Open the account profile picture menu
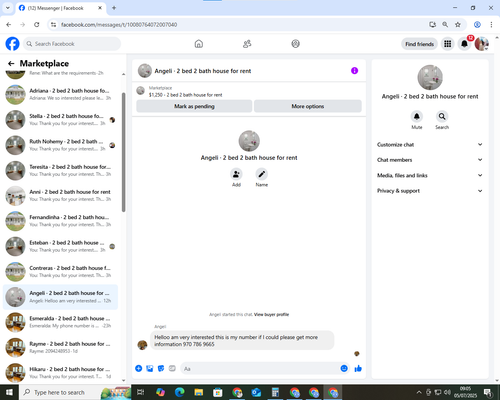Image resolution: width=500 pixels, height=400 pixels. (x=482, y=44)
